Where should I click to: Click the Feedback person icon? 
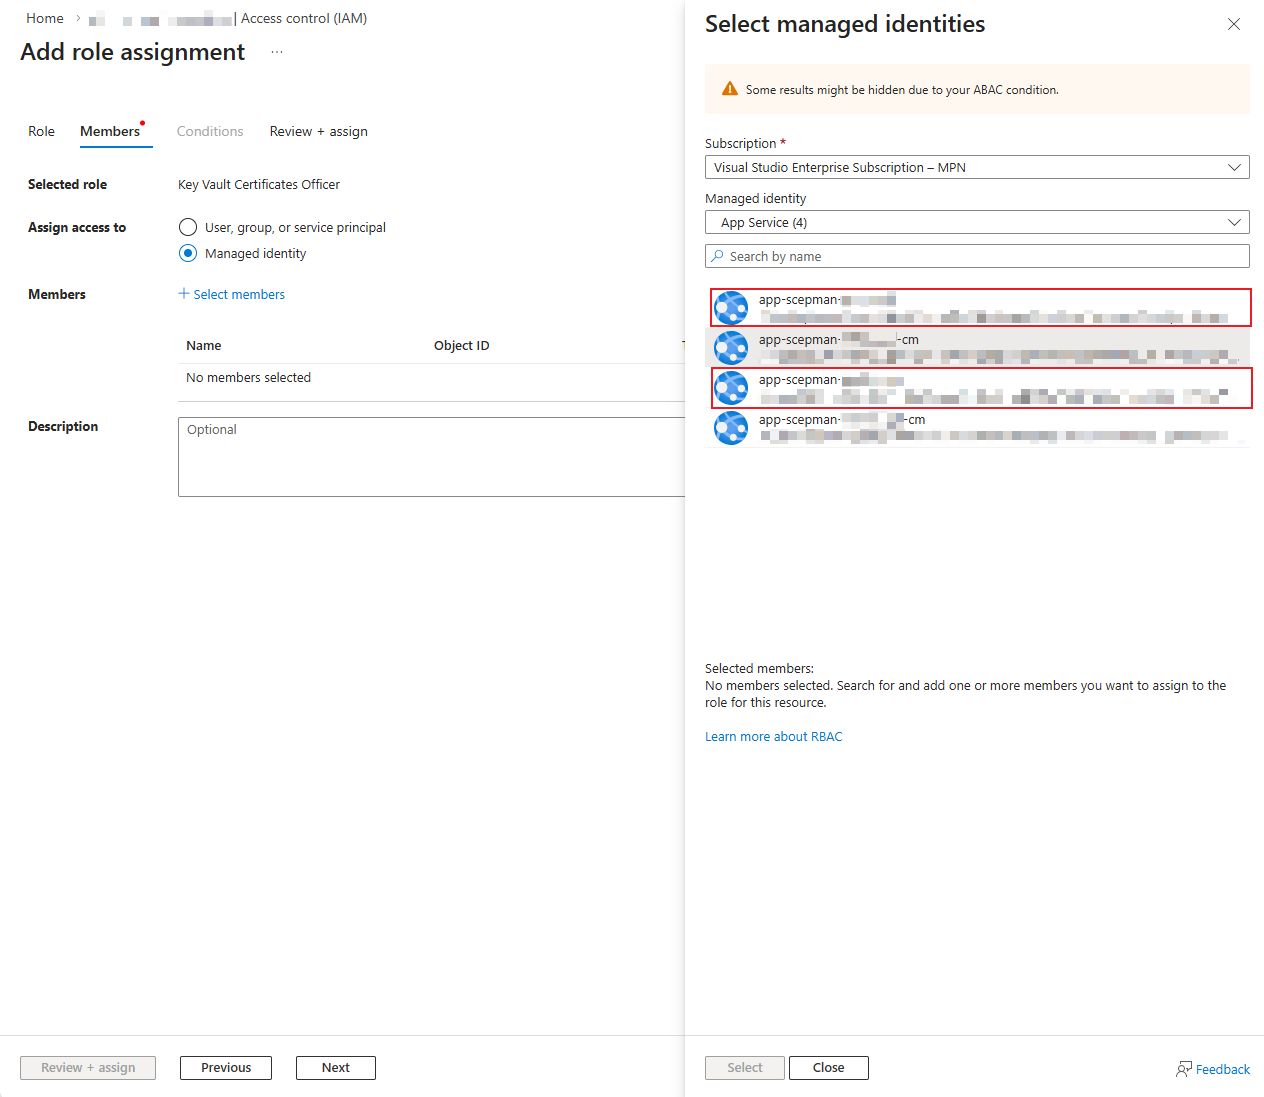point(1183,1069)
